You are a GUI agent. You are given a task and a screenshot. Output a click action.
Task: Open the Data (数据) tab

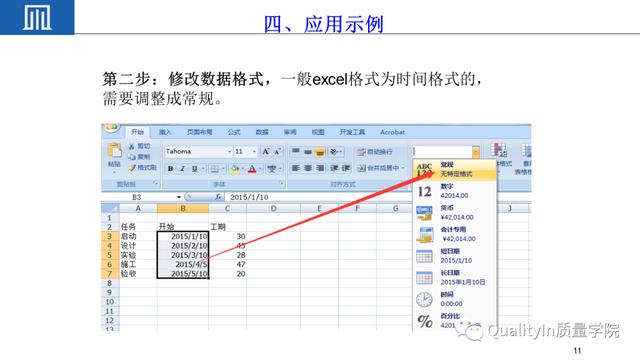tap(262, 132)
